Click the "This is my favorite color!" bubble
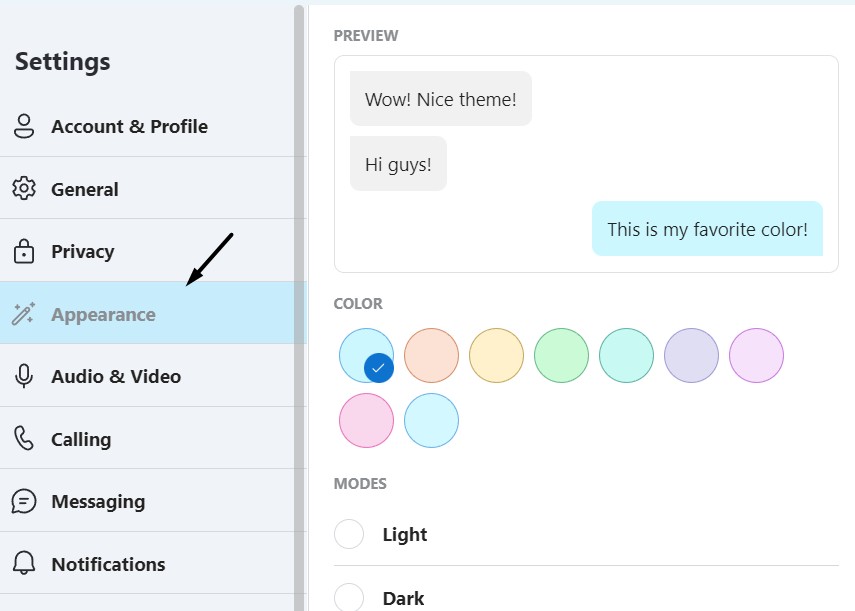The width and height of the screenshot is (855, 611). click(707, 229)
